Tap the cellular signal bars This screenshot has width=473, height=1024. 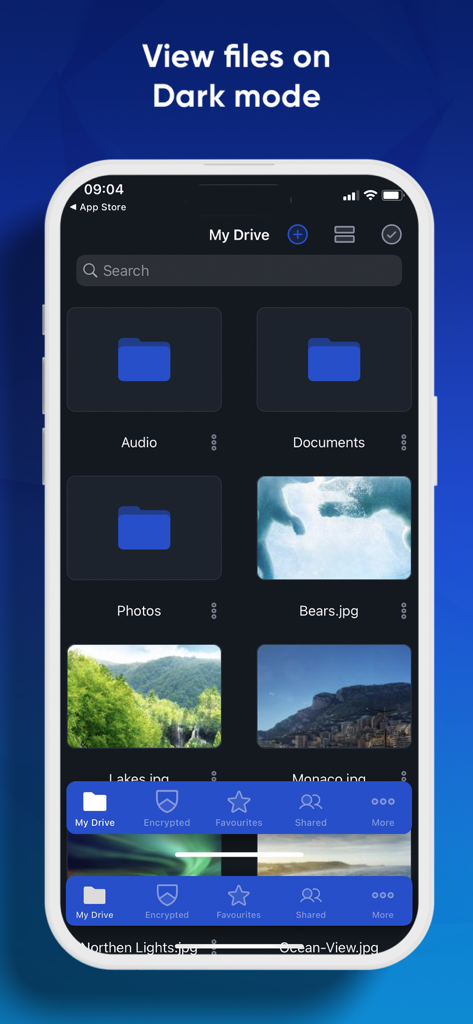pos(351,195)
